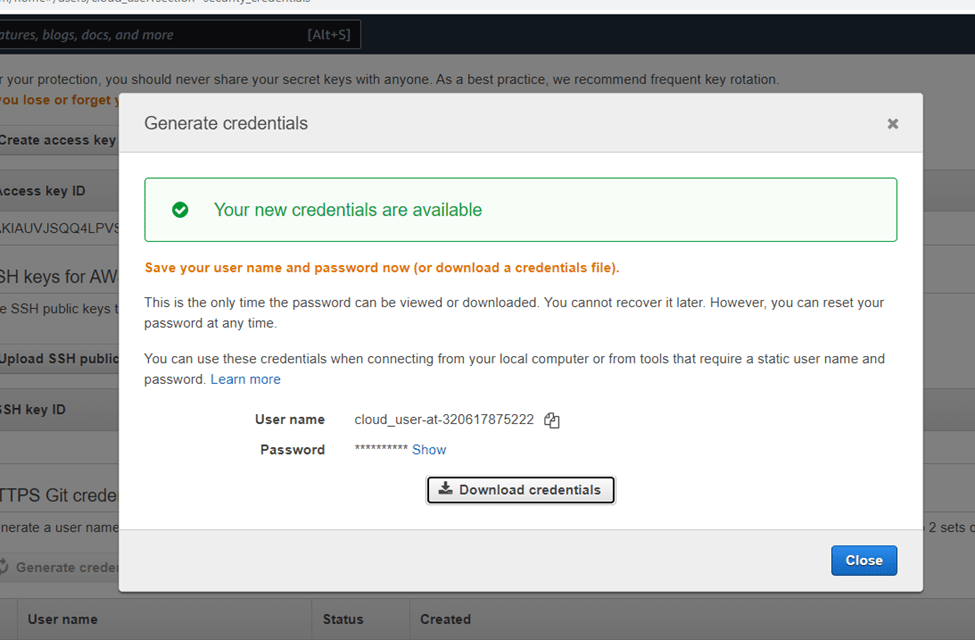
Task: Click the green success checkmark icon
Action: click(x=180, y=210)
